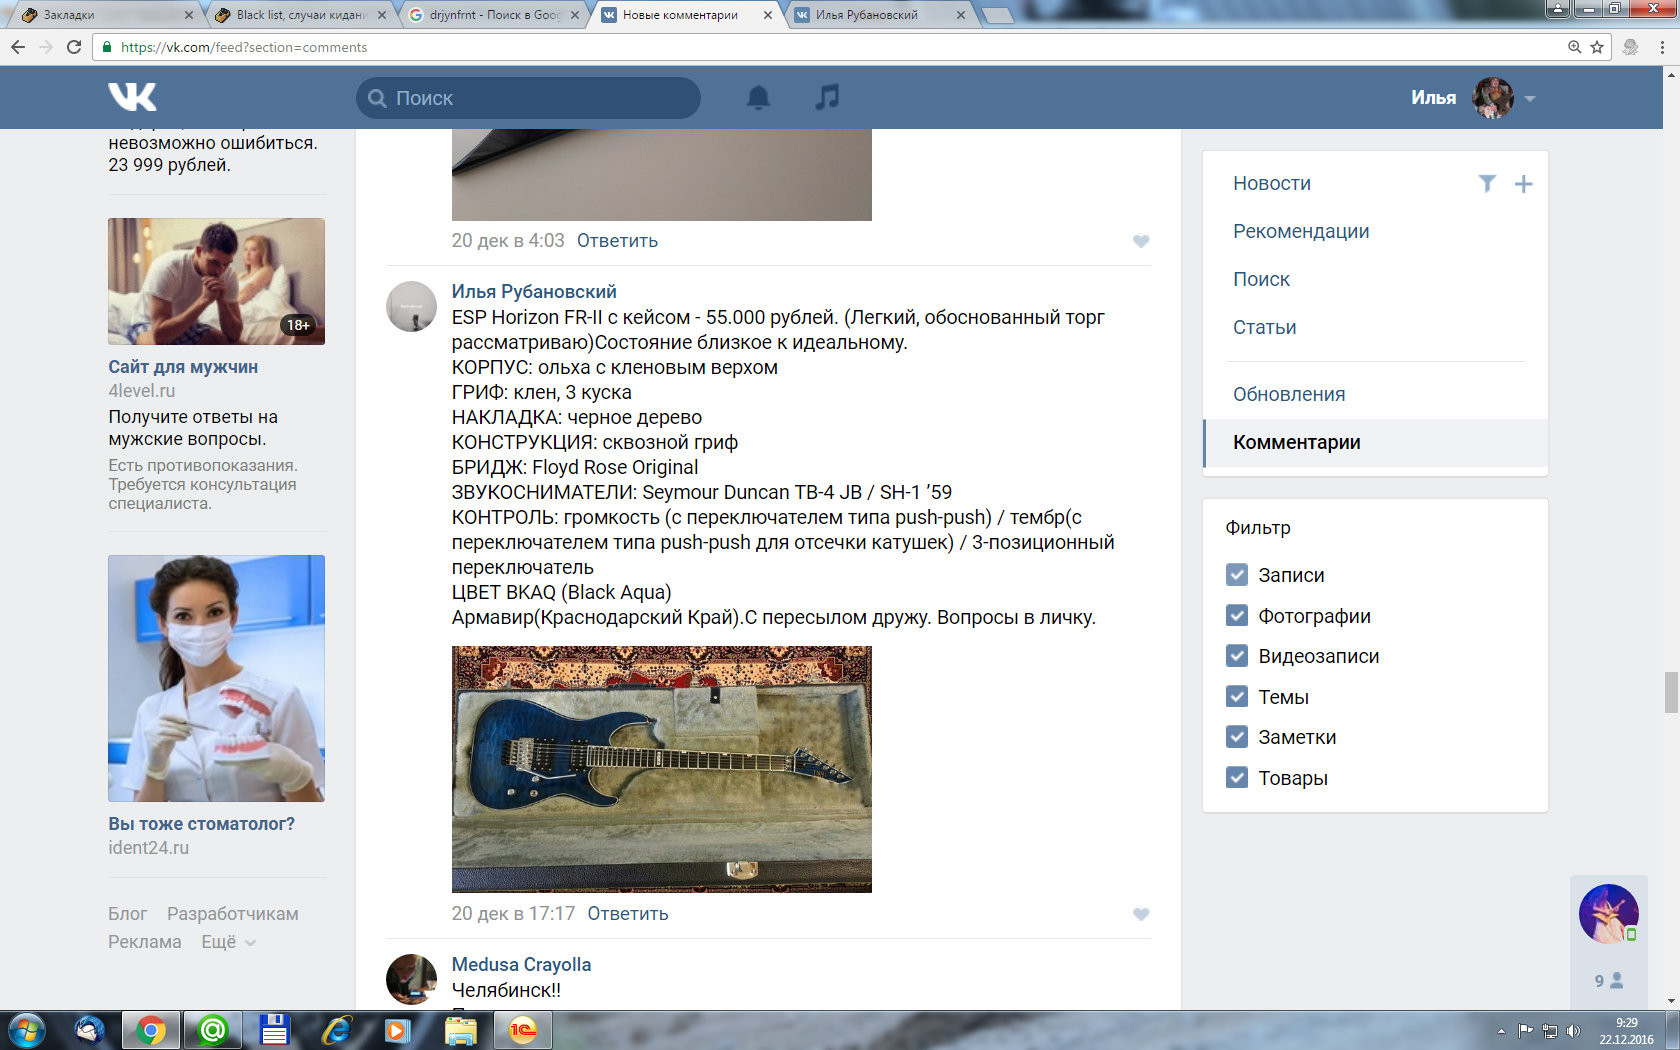
Task: Open the notifications bell icon
Action: 759,97
